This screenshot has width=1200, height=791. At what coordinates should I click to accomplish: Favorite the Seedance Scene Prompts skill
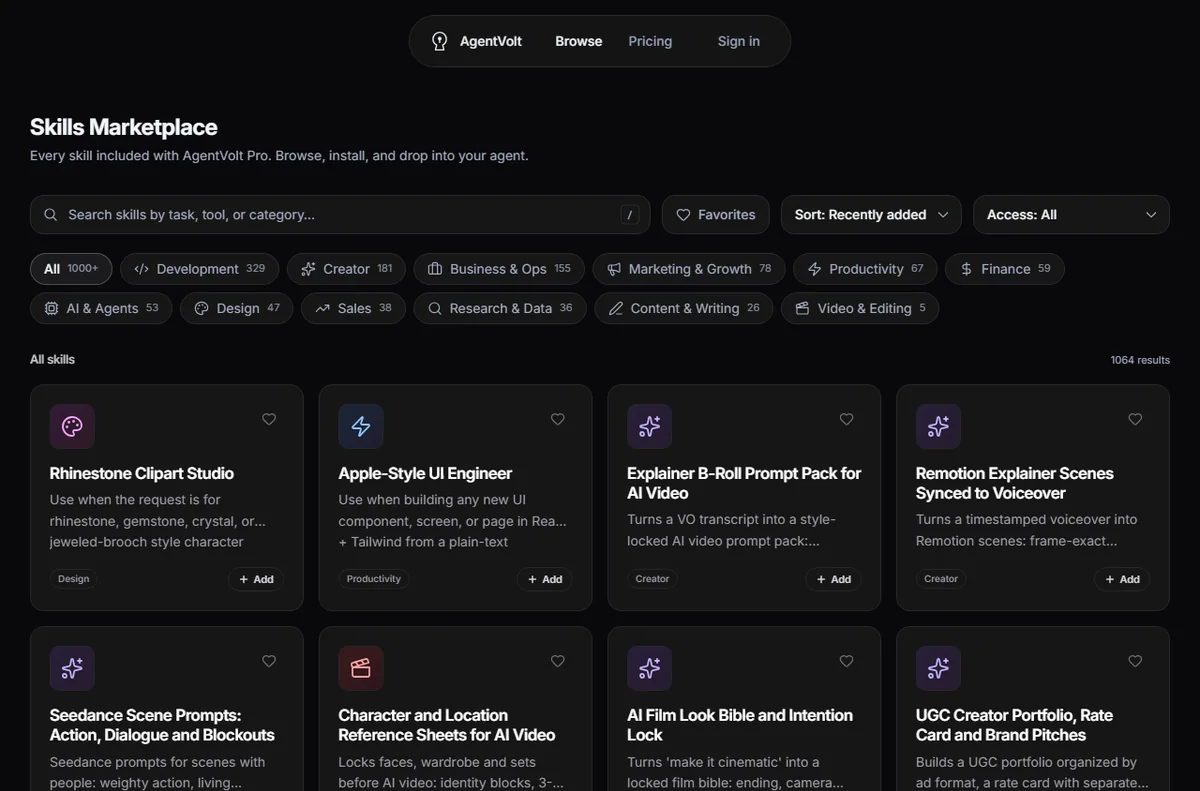coord(269,661)
